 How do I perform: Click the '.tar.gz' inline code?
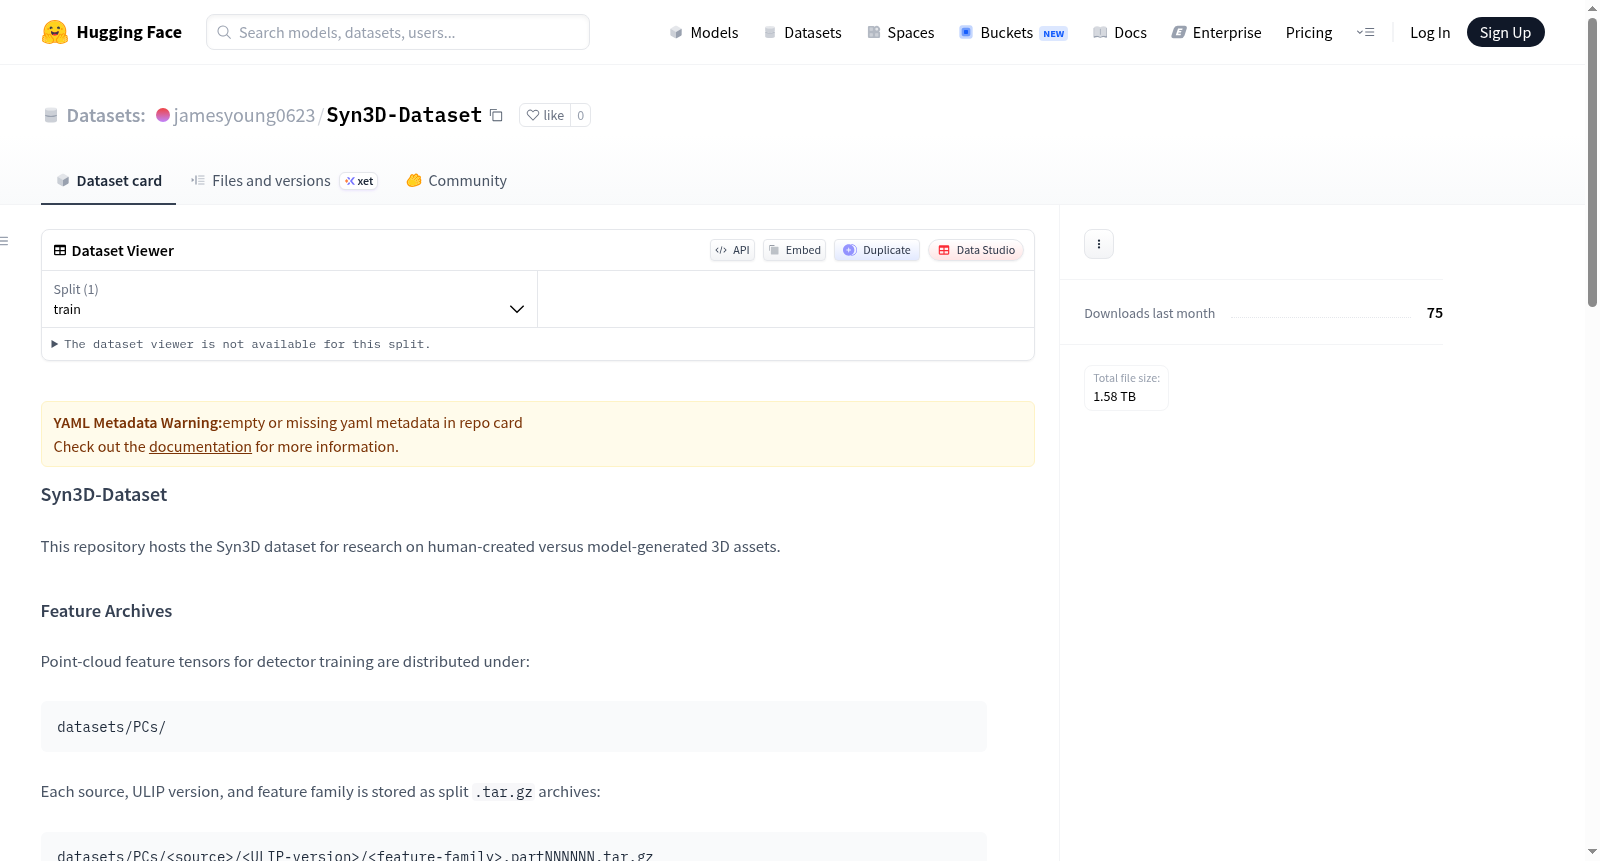pyautogui.click(x=503, y=792)
